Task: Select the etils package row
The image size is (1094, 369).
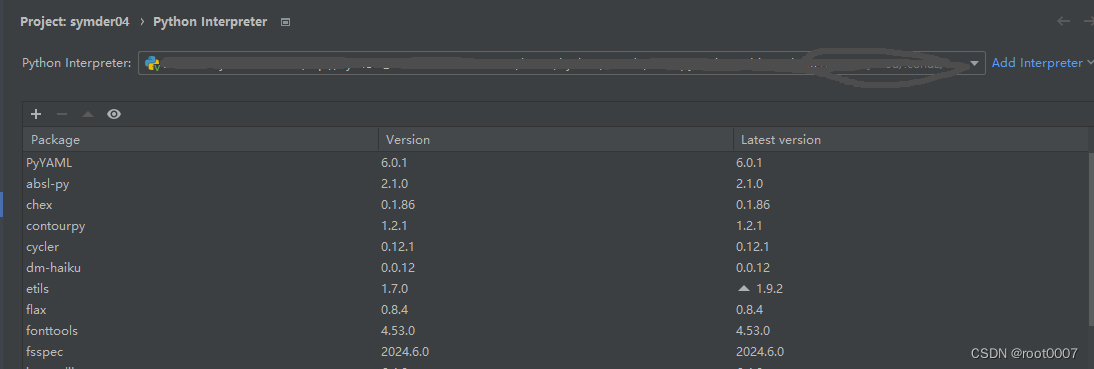Action: click(555, 289)
